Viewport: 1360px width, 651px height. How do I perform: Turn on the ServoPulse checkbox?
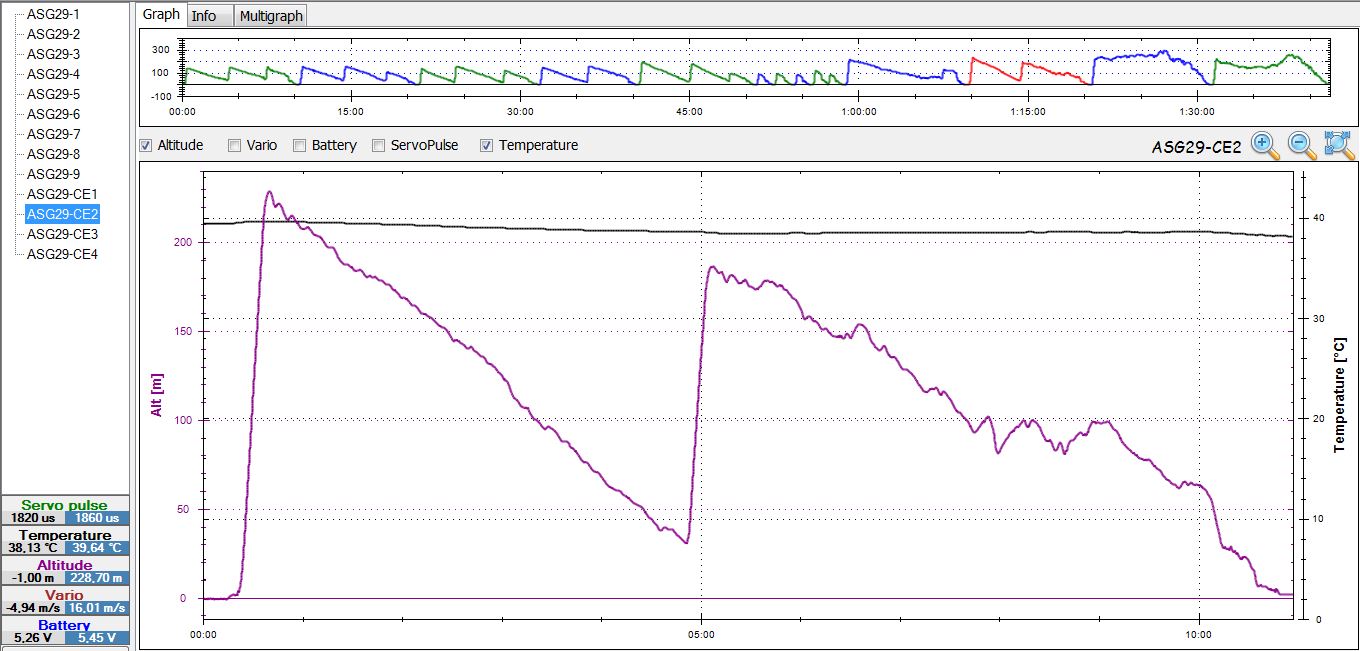[x=379, y=146]
